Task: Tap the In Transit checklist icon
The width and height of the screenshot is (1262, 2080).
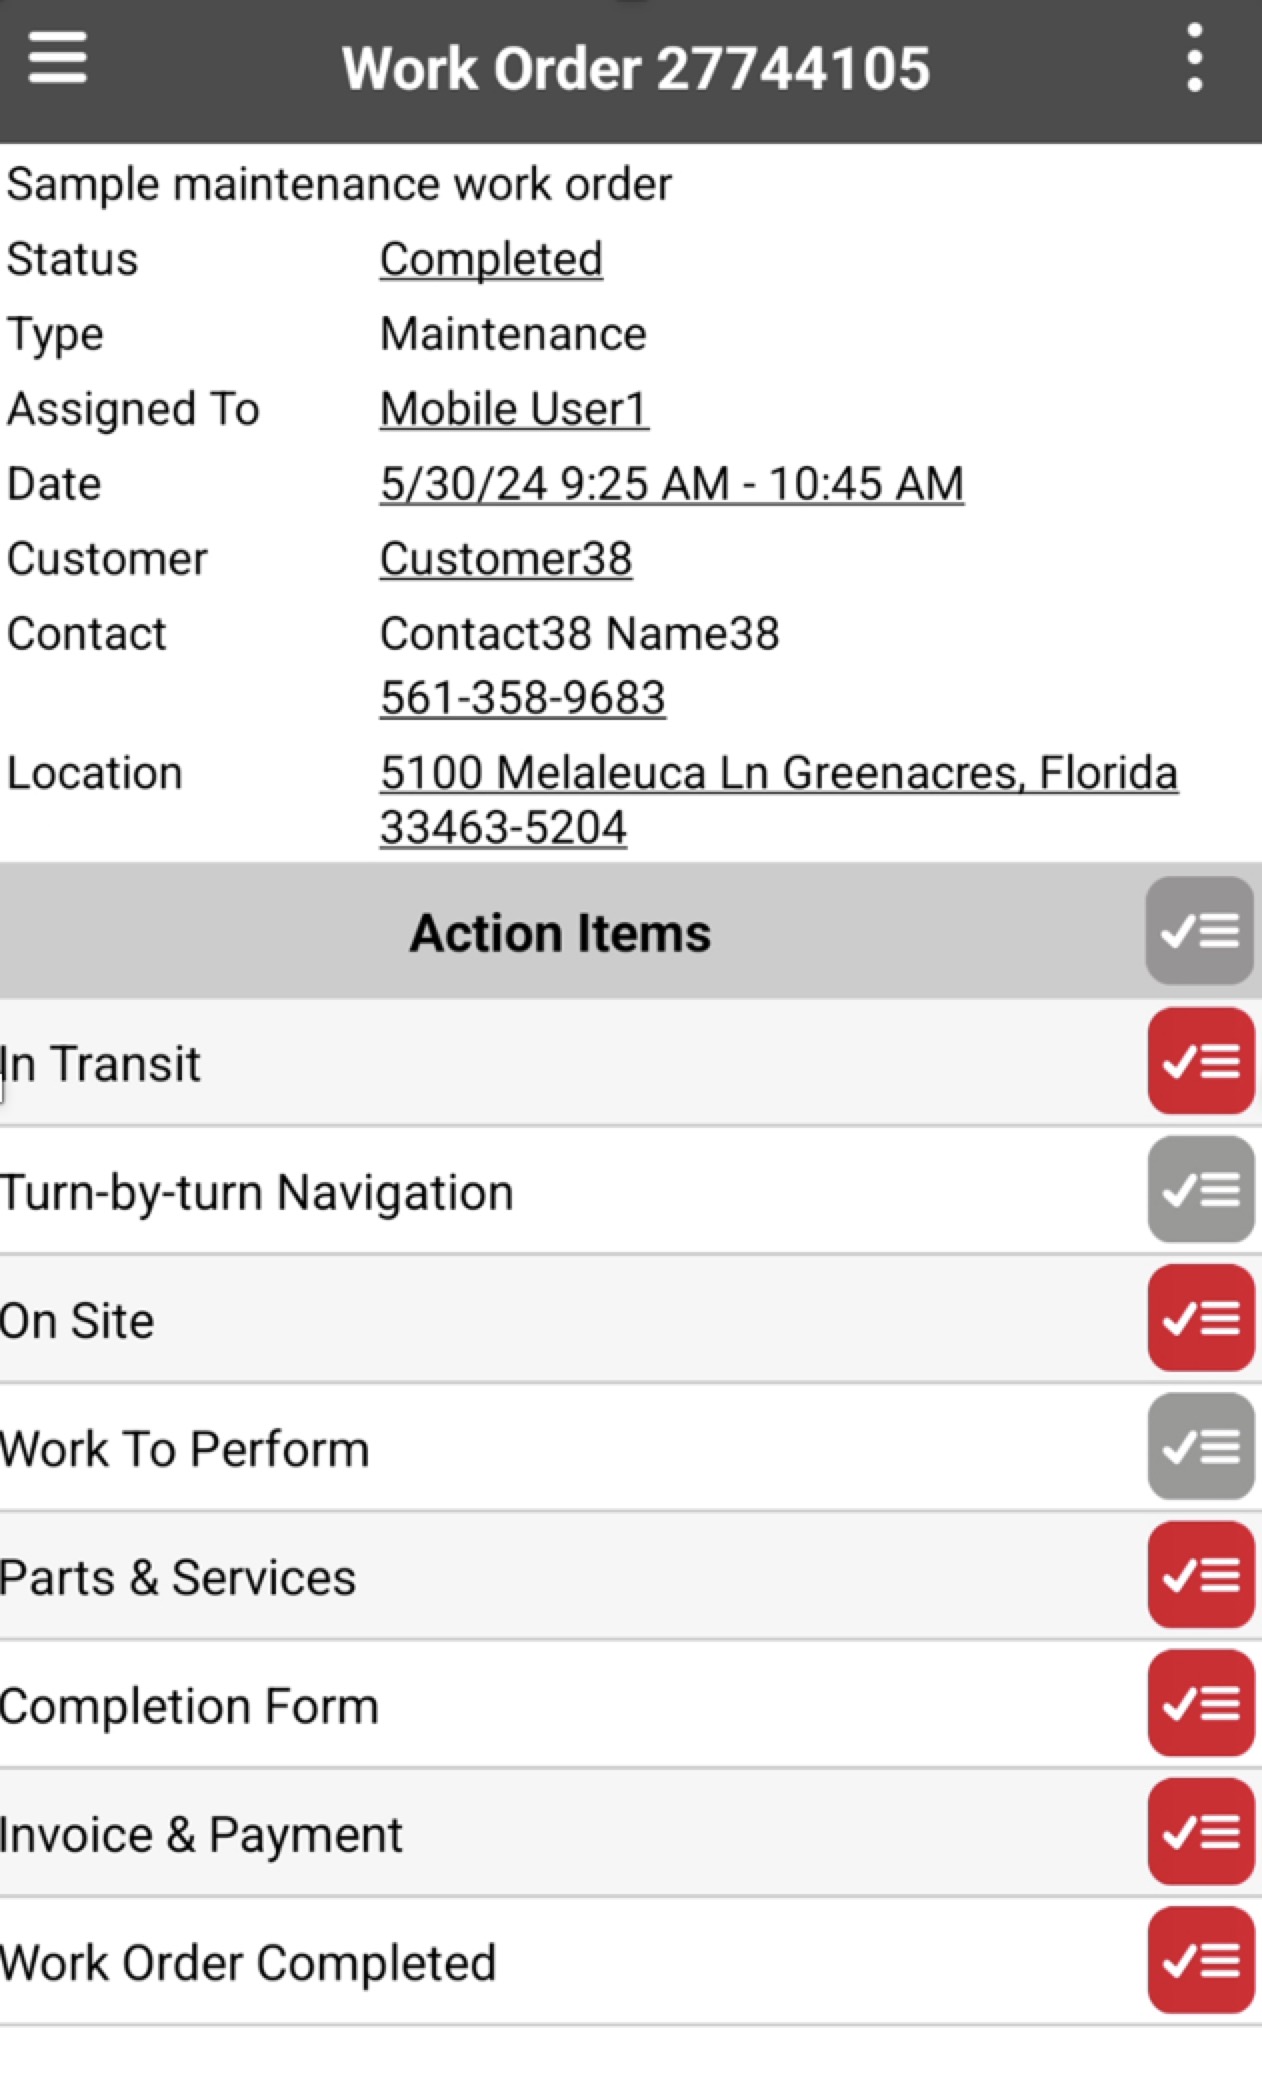Action: (x=1200, y=1062)
